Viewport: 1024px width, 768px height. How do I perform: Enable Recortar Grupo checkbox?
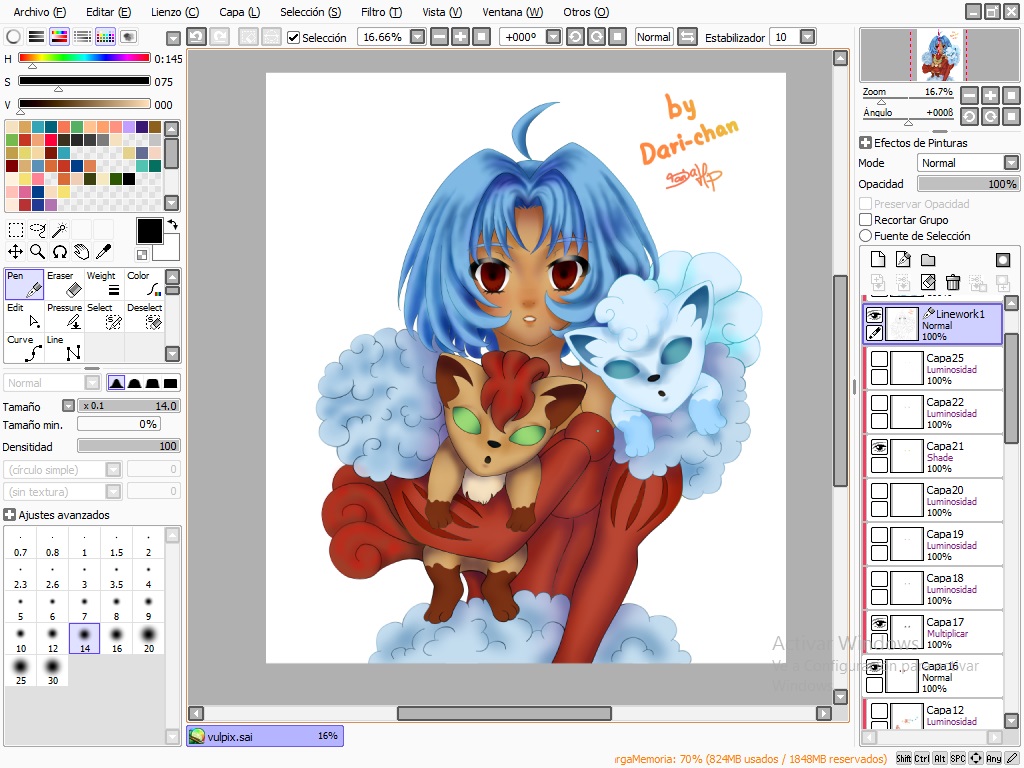(x=865, y=219)
